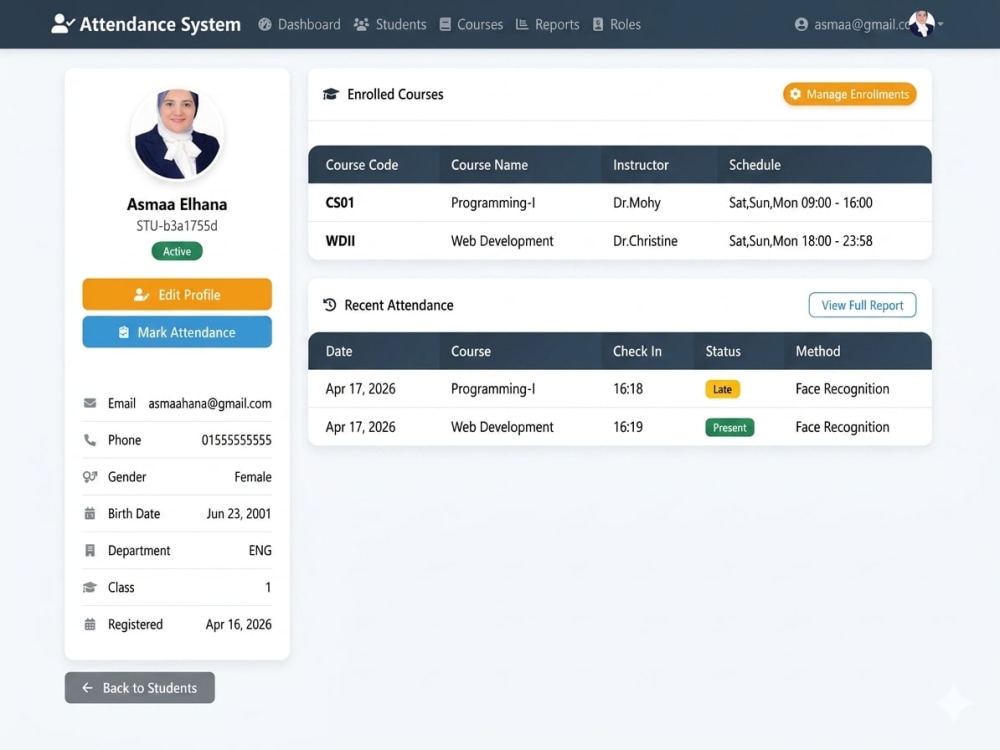Image resolution: width=1000 pixels, height=750 pixels.
Task: Click registered date Apr 16, 2026
Action: click(239, 624)
